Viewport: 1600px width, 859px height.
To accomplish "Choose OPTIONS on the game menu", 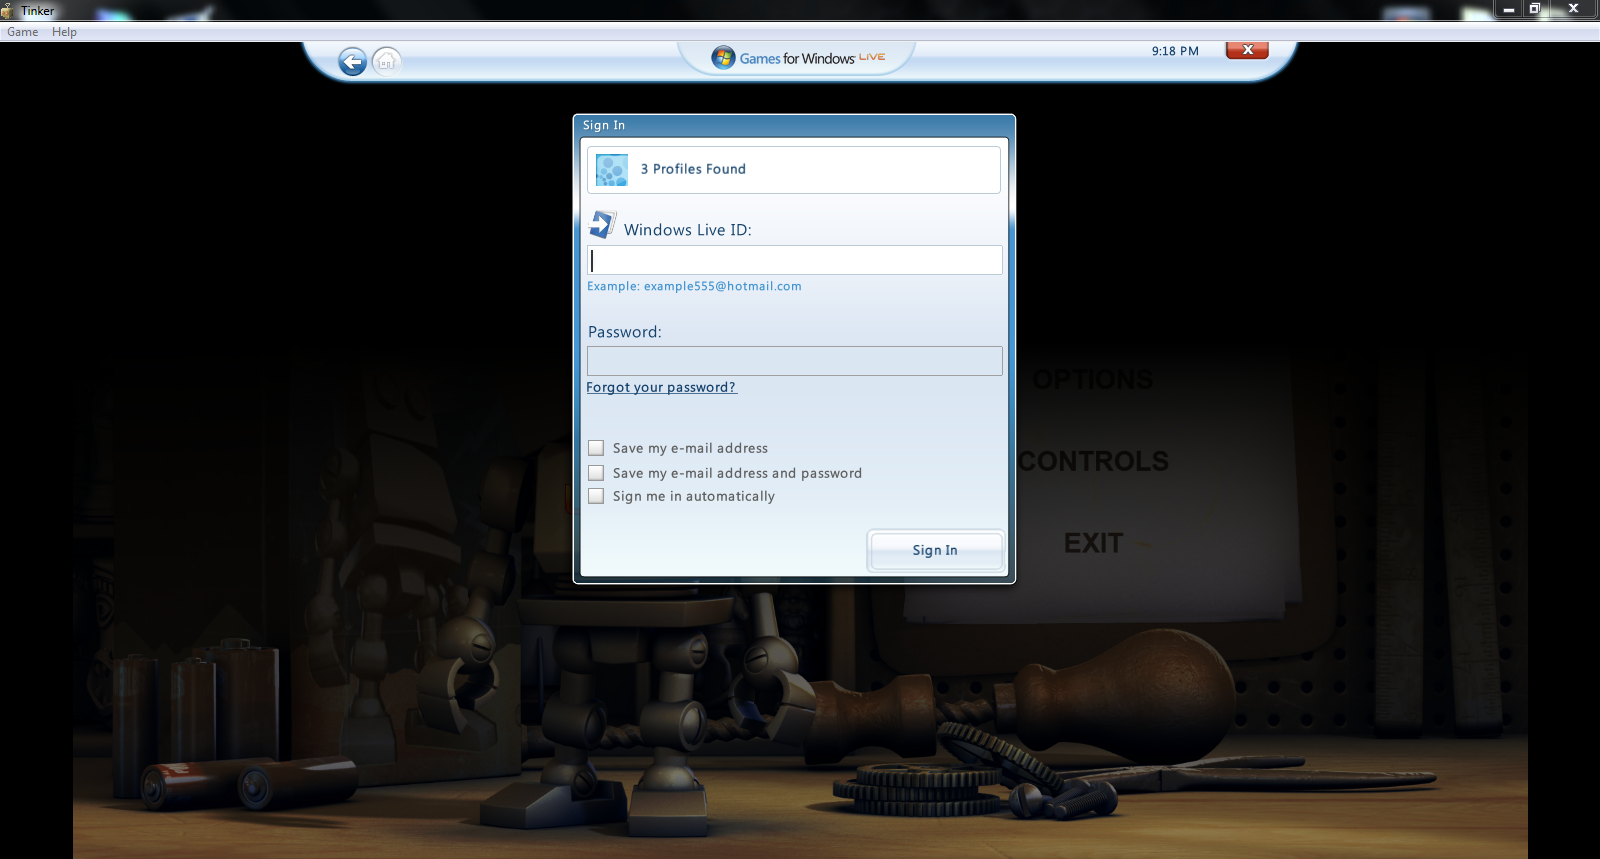I will point(1093,380).
